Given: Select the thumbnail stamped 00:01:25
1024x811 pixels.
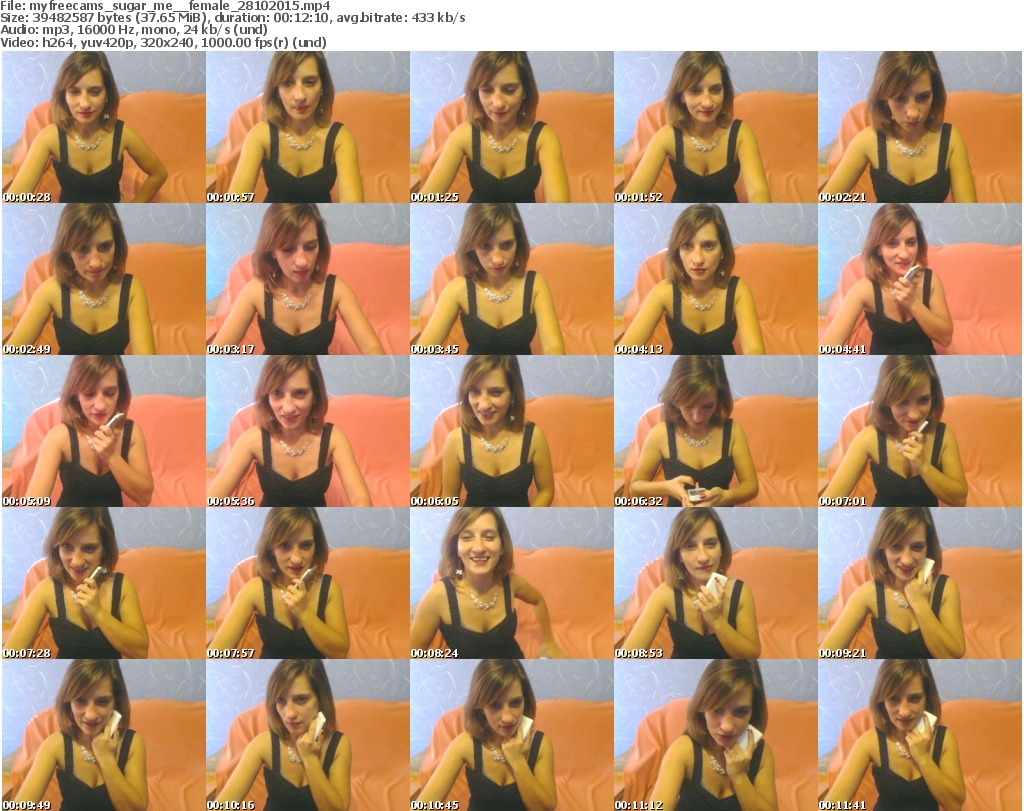Looking at the screenshot, I should (512, 127).
